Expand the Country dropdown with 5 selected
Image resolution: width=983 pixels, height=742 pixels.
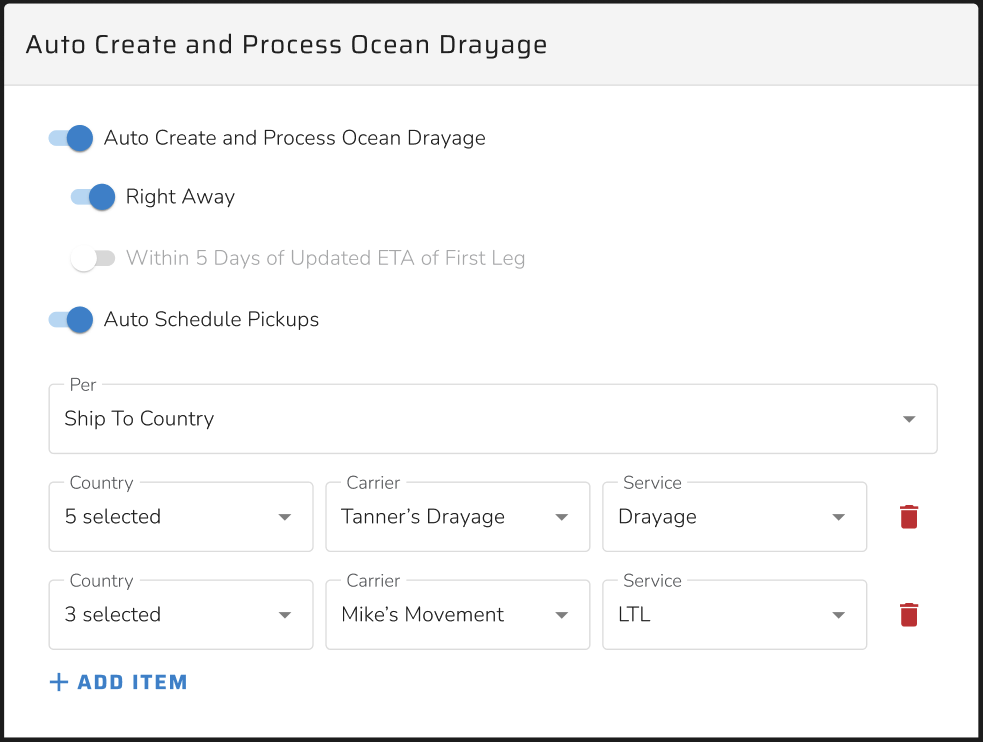tap(180, 517)
